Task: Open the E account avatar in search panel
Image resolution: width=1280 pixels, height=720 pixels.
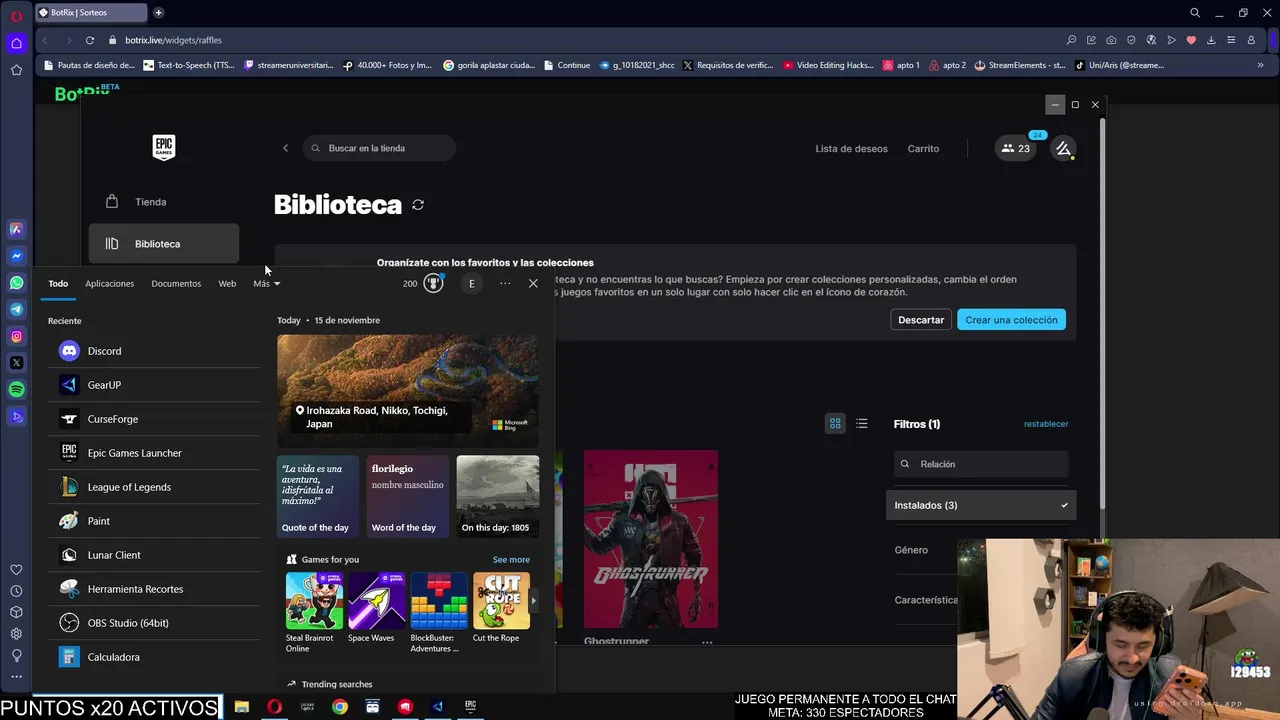Action: coord(471,283)
